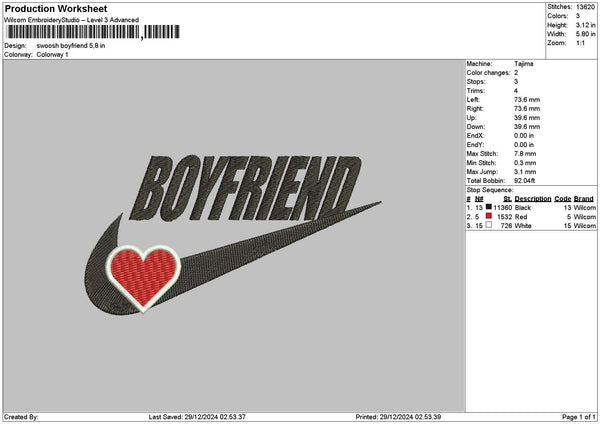Click the Machine value Tajima
The image size is (600, 424).
point(523,63)
